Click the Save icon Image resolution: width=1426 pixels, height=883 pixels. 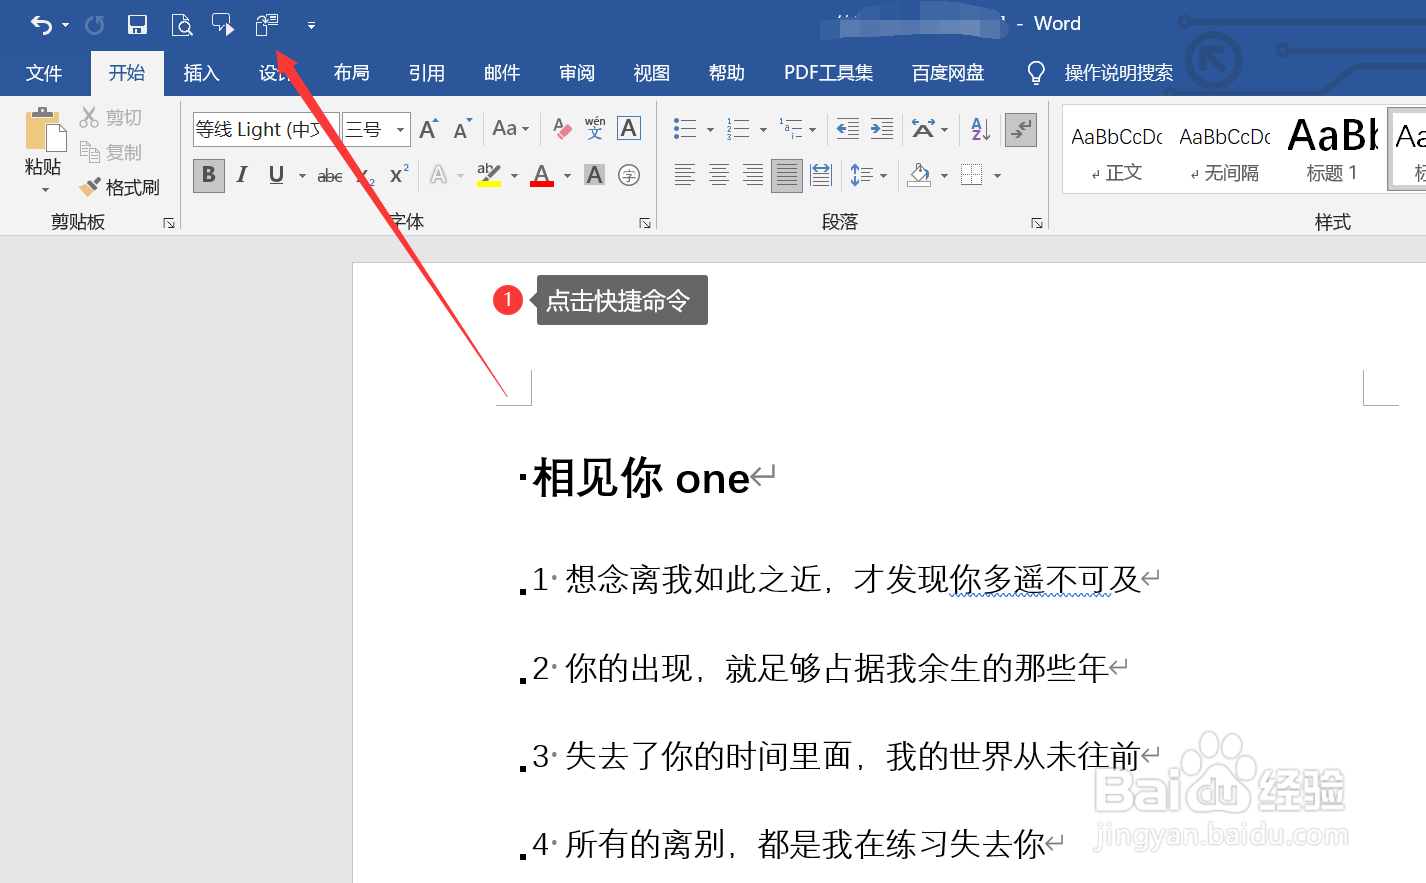[137, 24]
